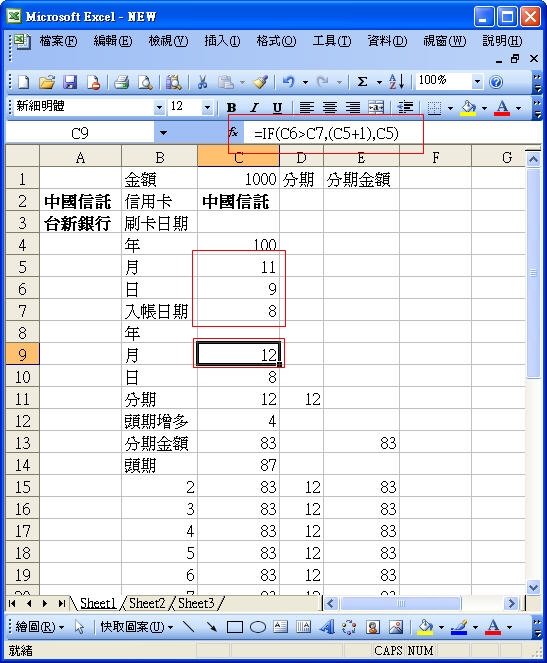This screenshot has height=663, width=547.
Task: Open the 檔案(F) menu
Action: pos(58,41)
